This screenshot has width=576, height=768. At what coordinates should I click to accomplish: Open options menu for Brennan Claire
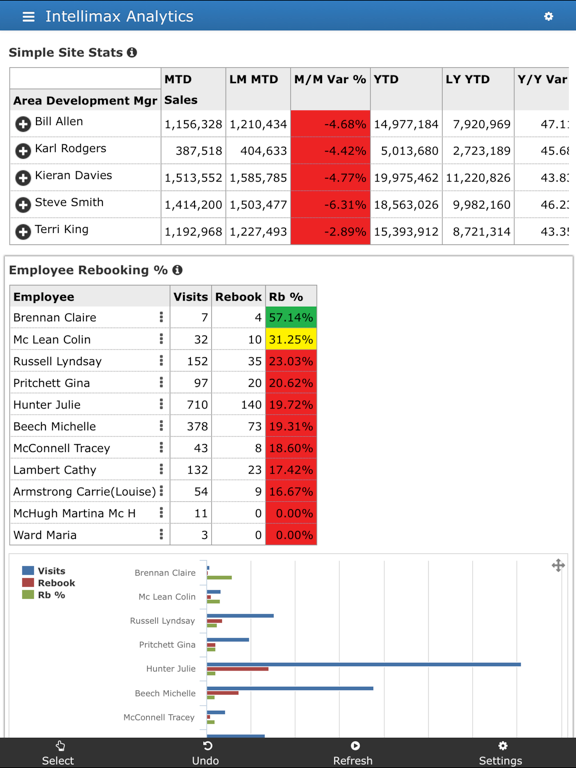click(161, 317)
